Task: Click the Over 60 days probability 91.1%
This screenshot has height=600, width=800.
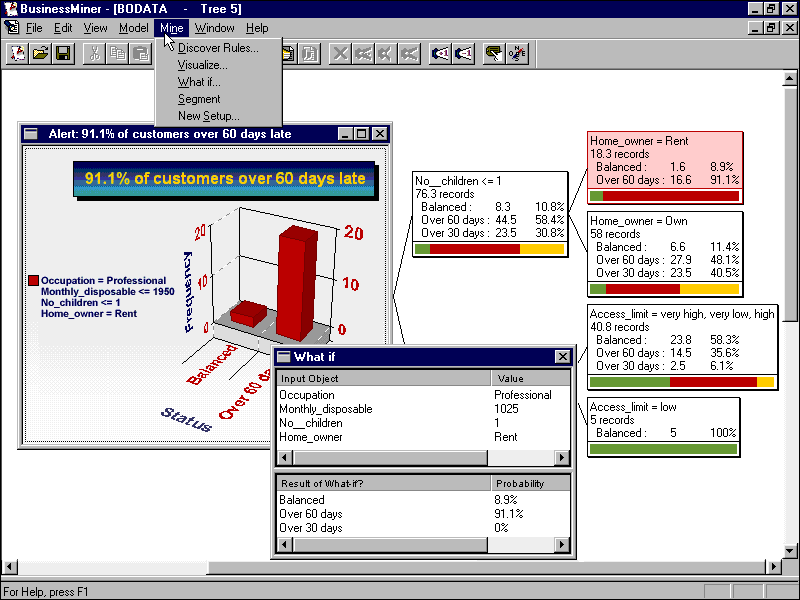Action: pyautogui.click(x=509, y=514)
